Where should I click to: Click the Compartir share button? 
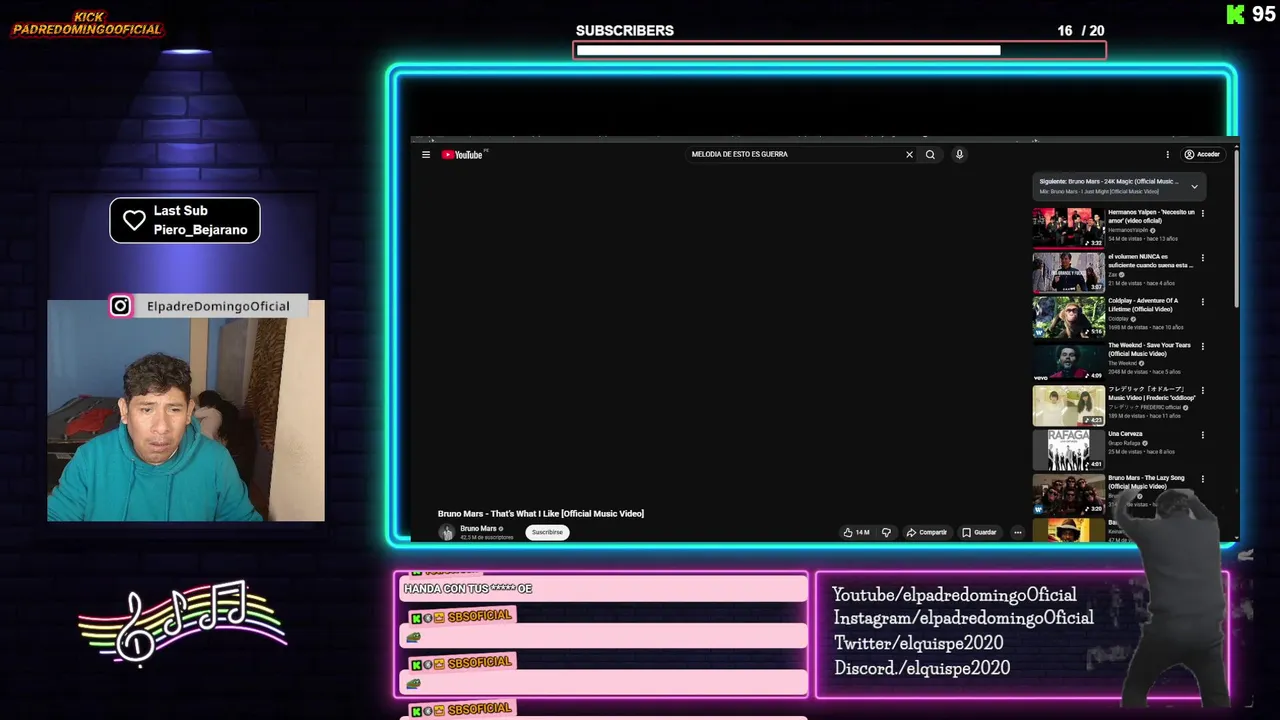927,532
